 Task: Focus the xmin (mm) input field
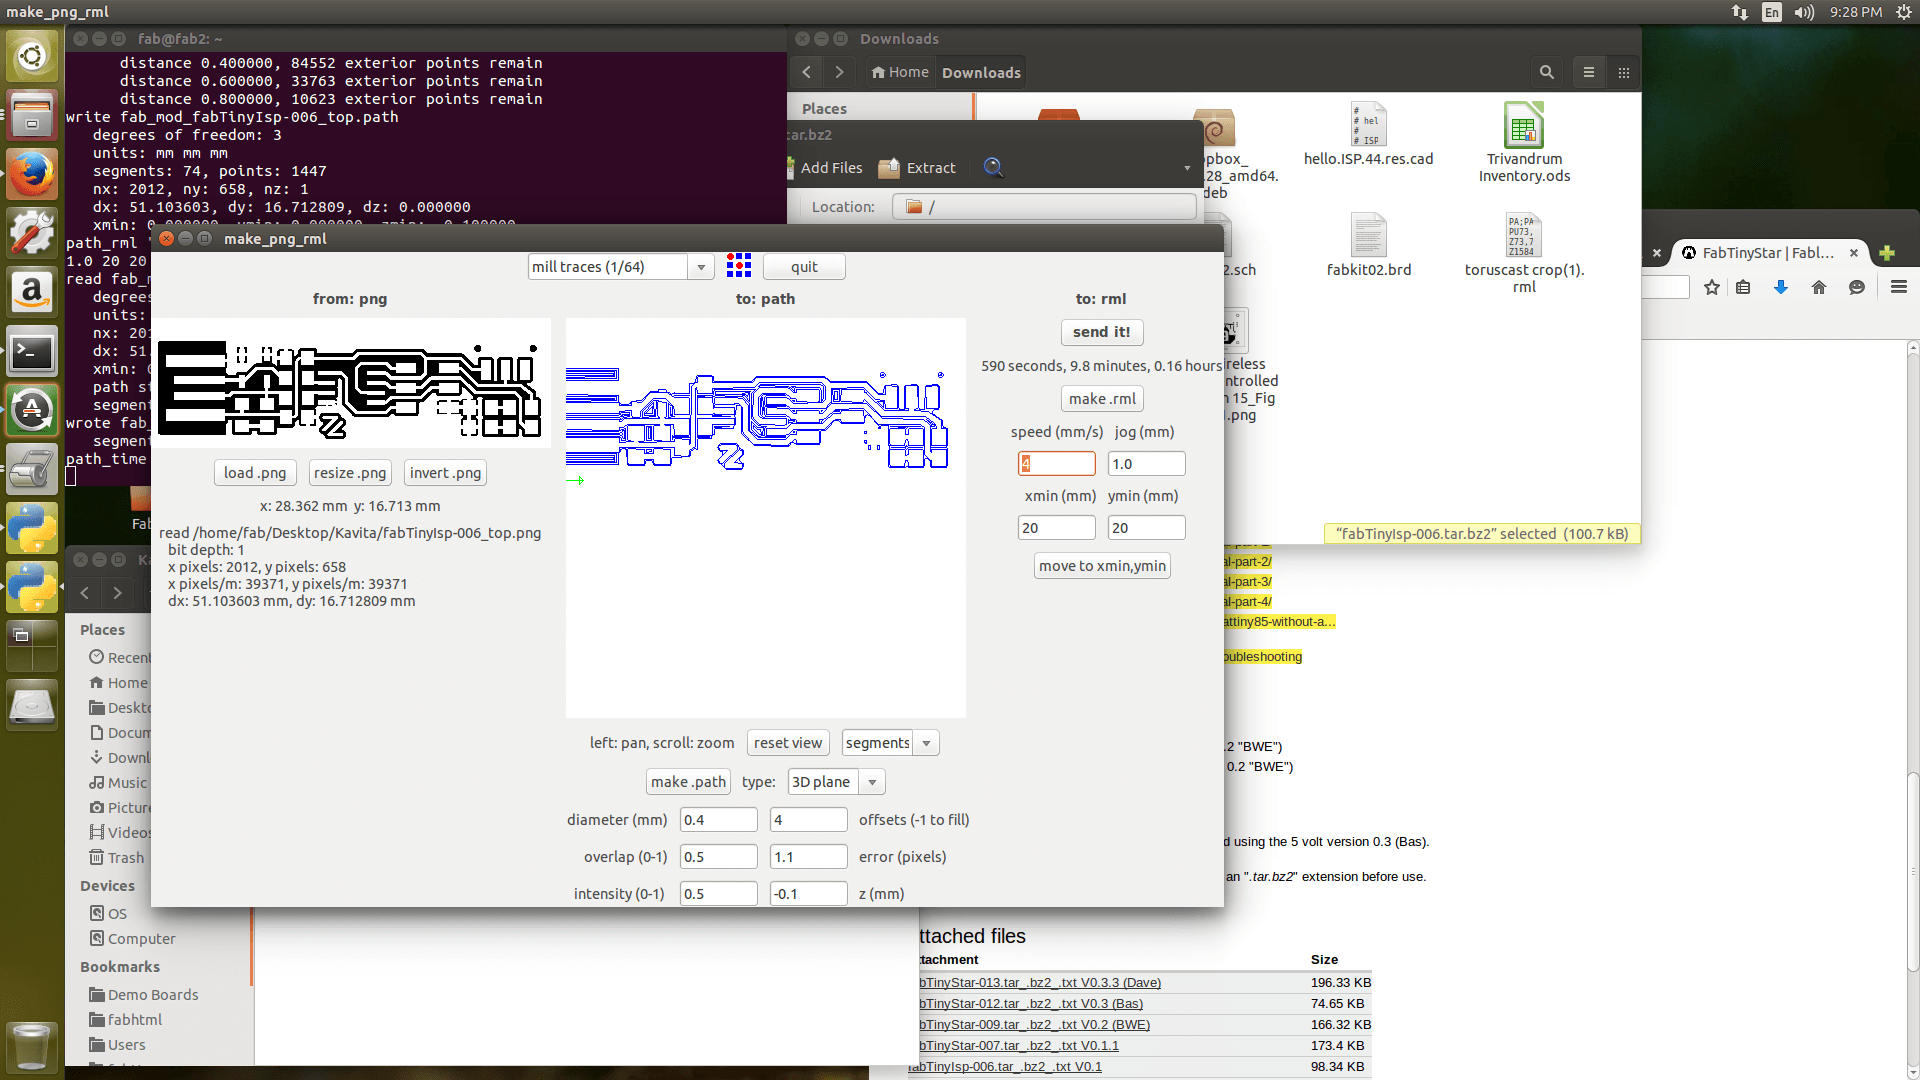tap(1056, 528)
